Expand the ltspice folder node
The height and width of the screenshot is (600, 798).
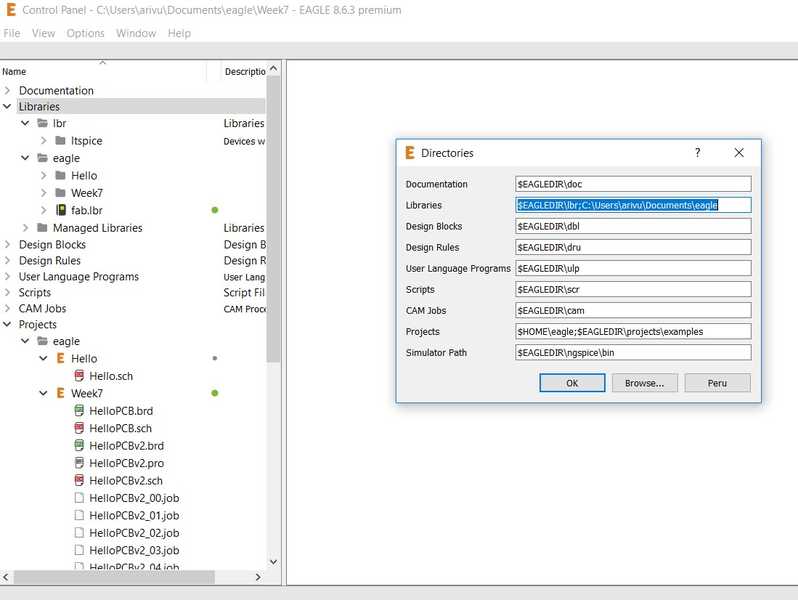pos(44,140)
